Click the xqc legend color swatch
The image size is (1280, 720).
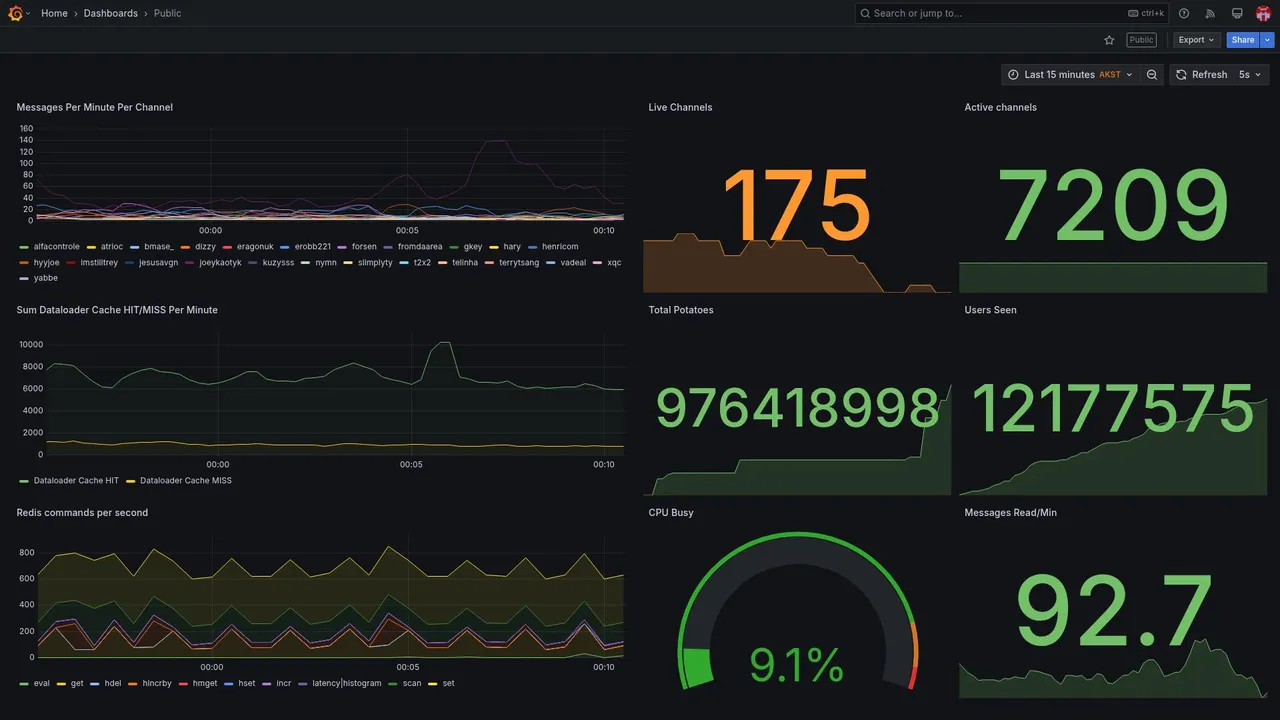tap(598, 263)
